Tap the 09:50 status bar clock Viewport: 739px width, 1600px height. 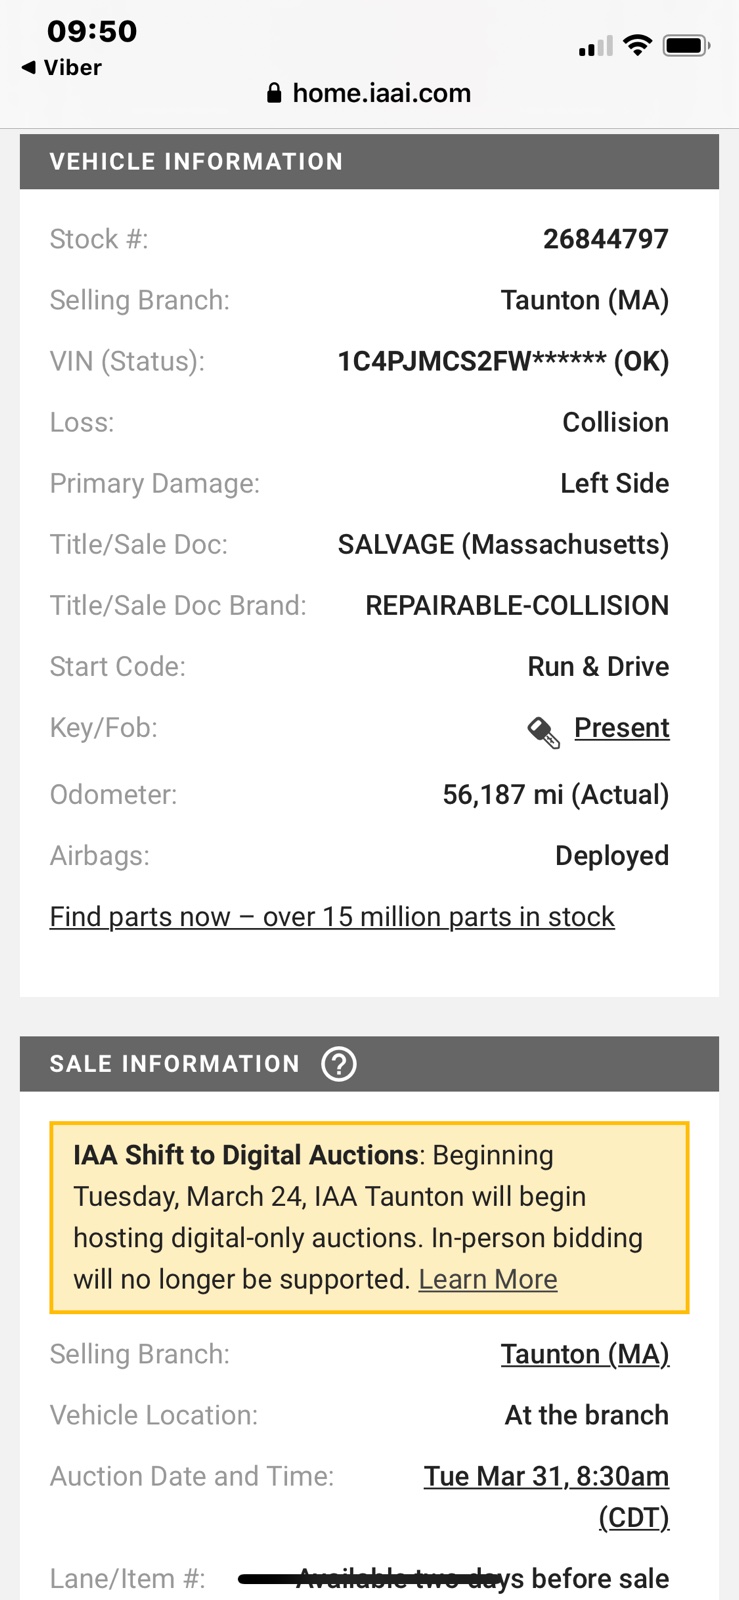click(x=92, y=31)
